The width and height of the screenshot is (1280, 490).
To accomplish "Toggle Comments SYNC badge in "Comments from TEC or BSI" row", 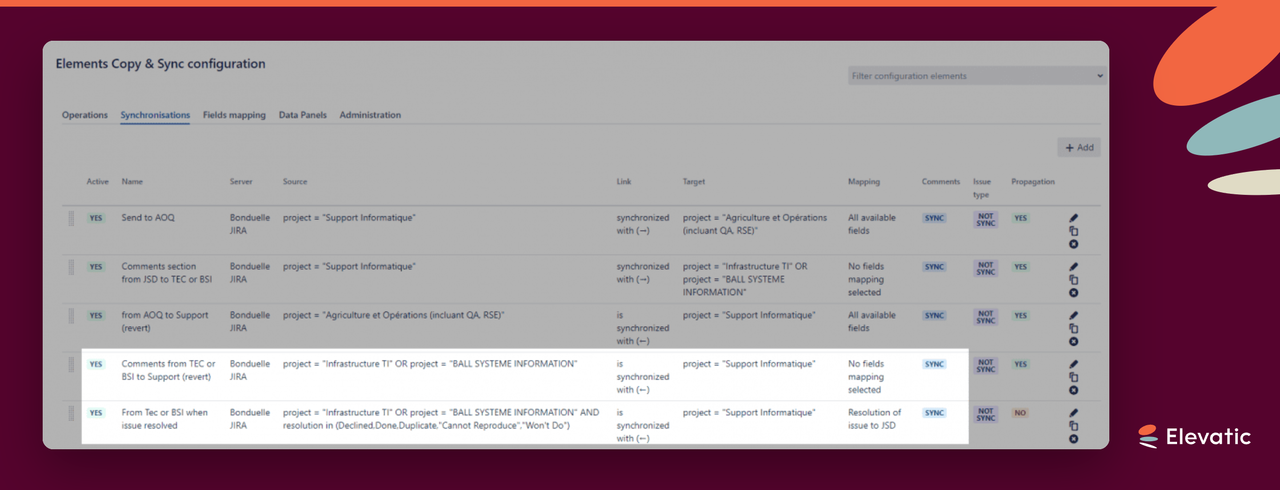I will (934, 365).
